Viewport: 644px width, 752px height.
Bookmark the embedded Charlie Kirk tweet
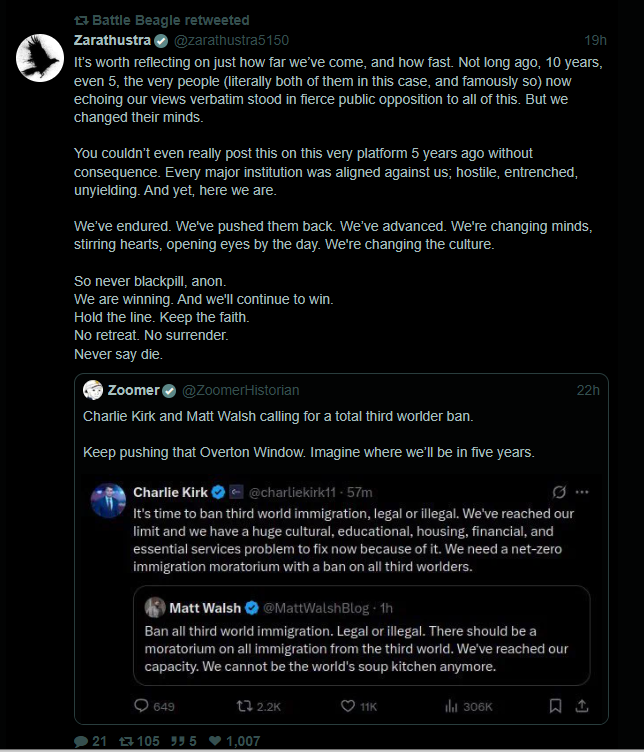[x=555, y=705]
